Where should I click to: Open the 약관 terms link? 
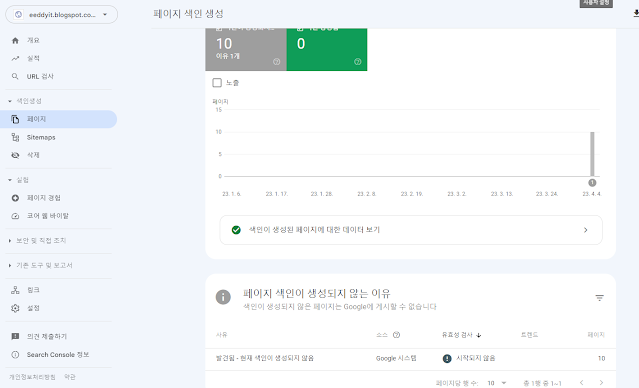70,377
